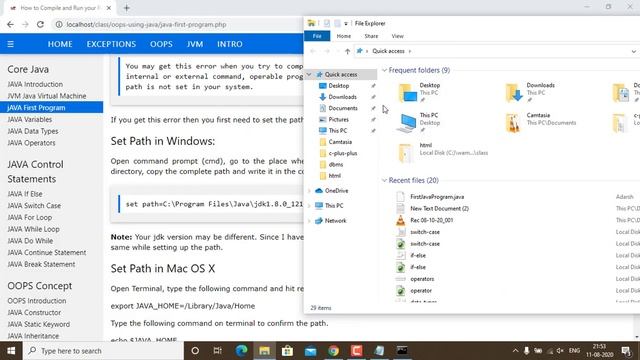Open the Downloads frequent folder icon

click(514, 92)
